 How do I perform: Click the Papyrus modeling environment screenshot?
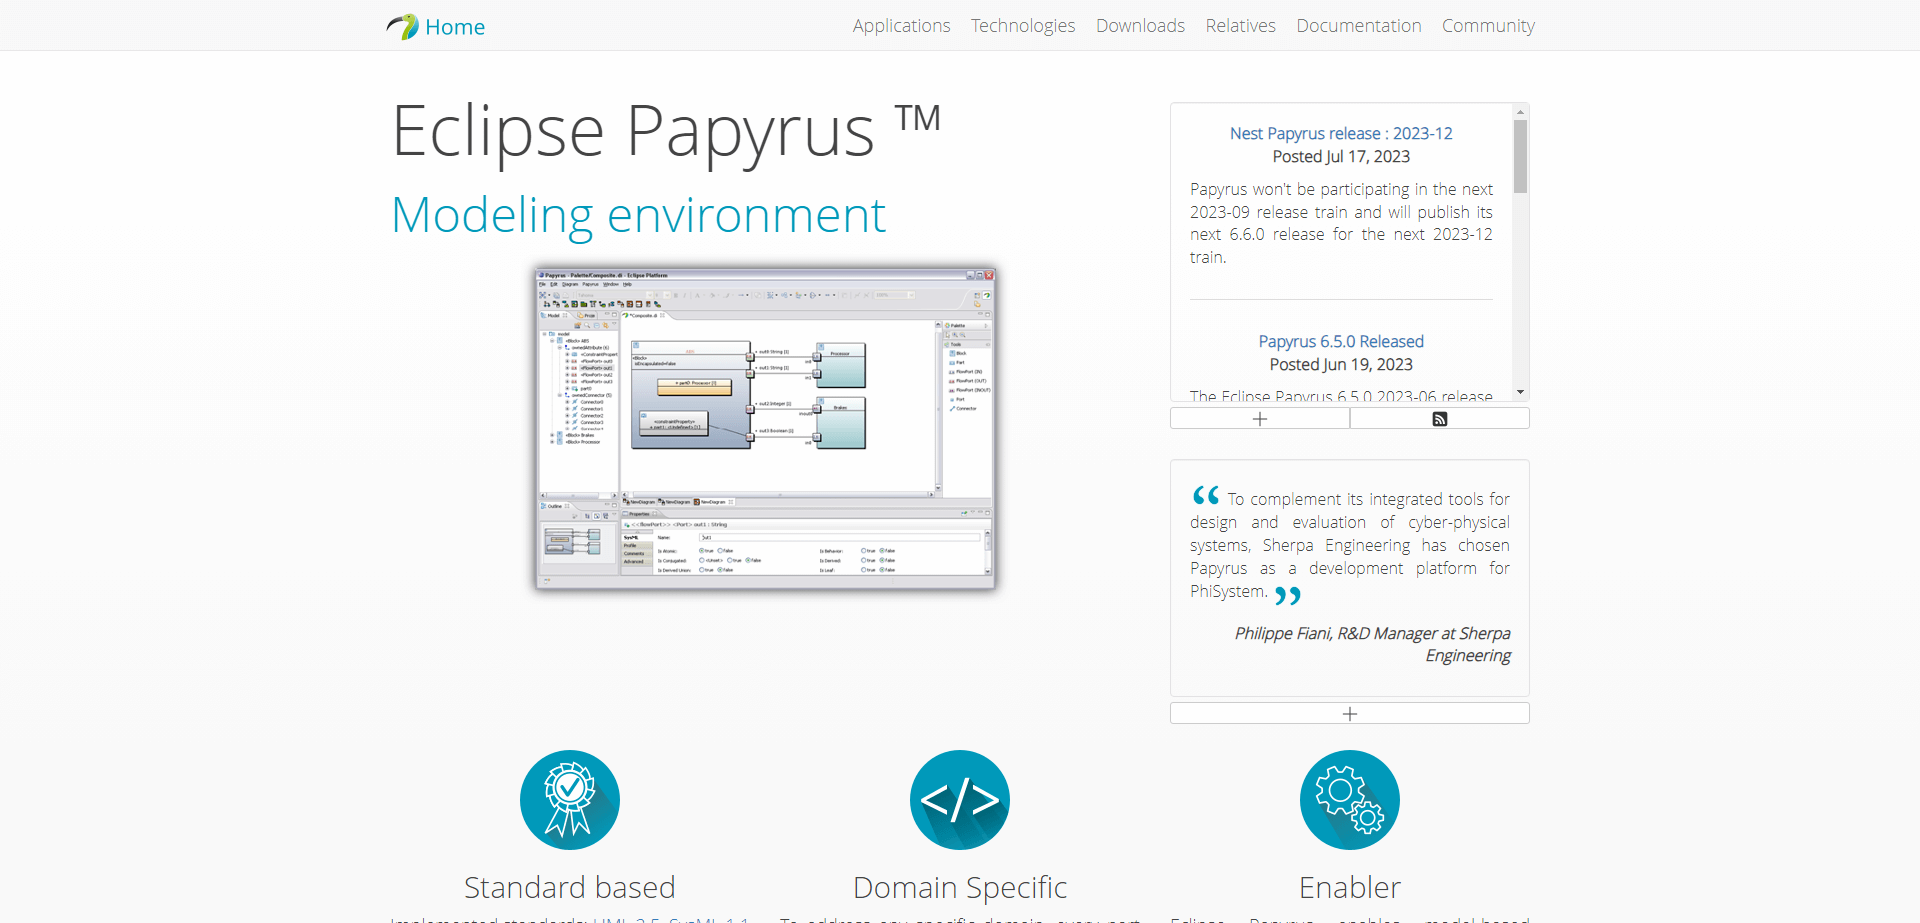click(x=765, y=428)
